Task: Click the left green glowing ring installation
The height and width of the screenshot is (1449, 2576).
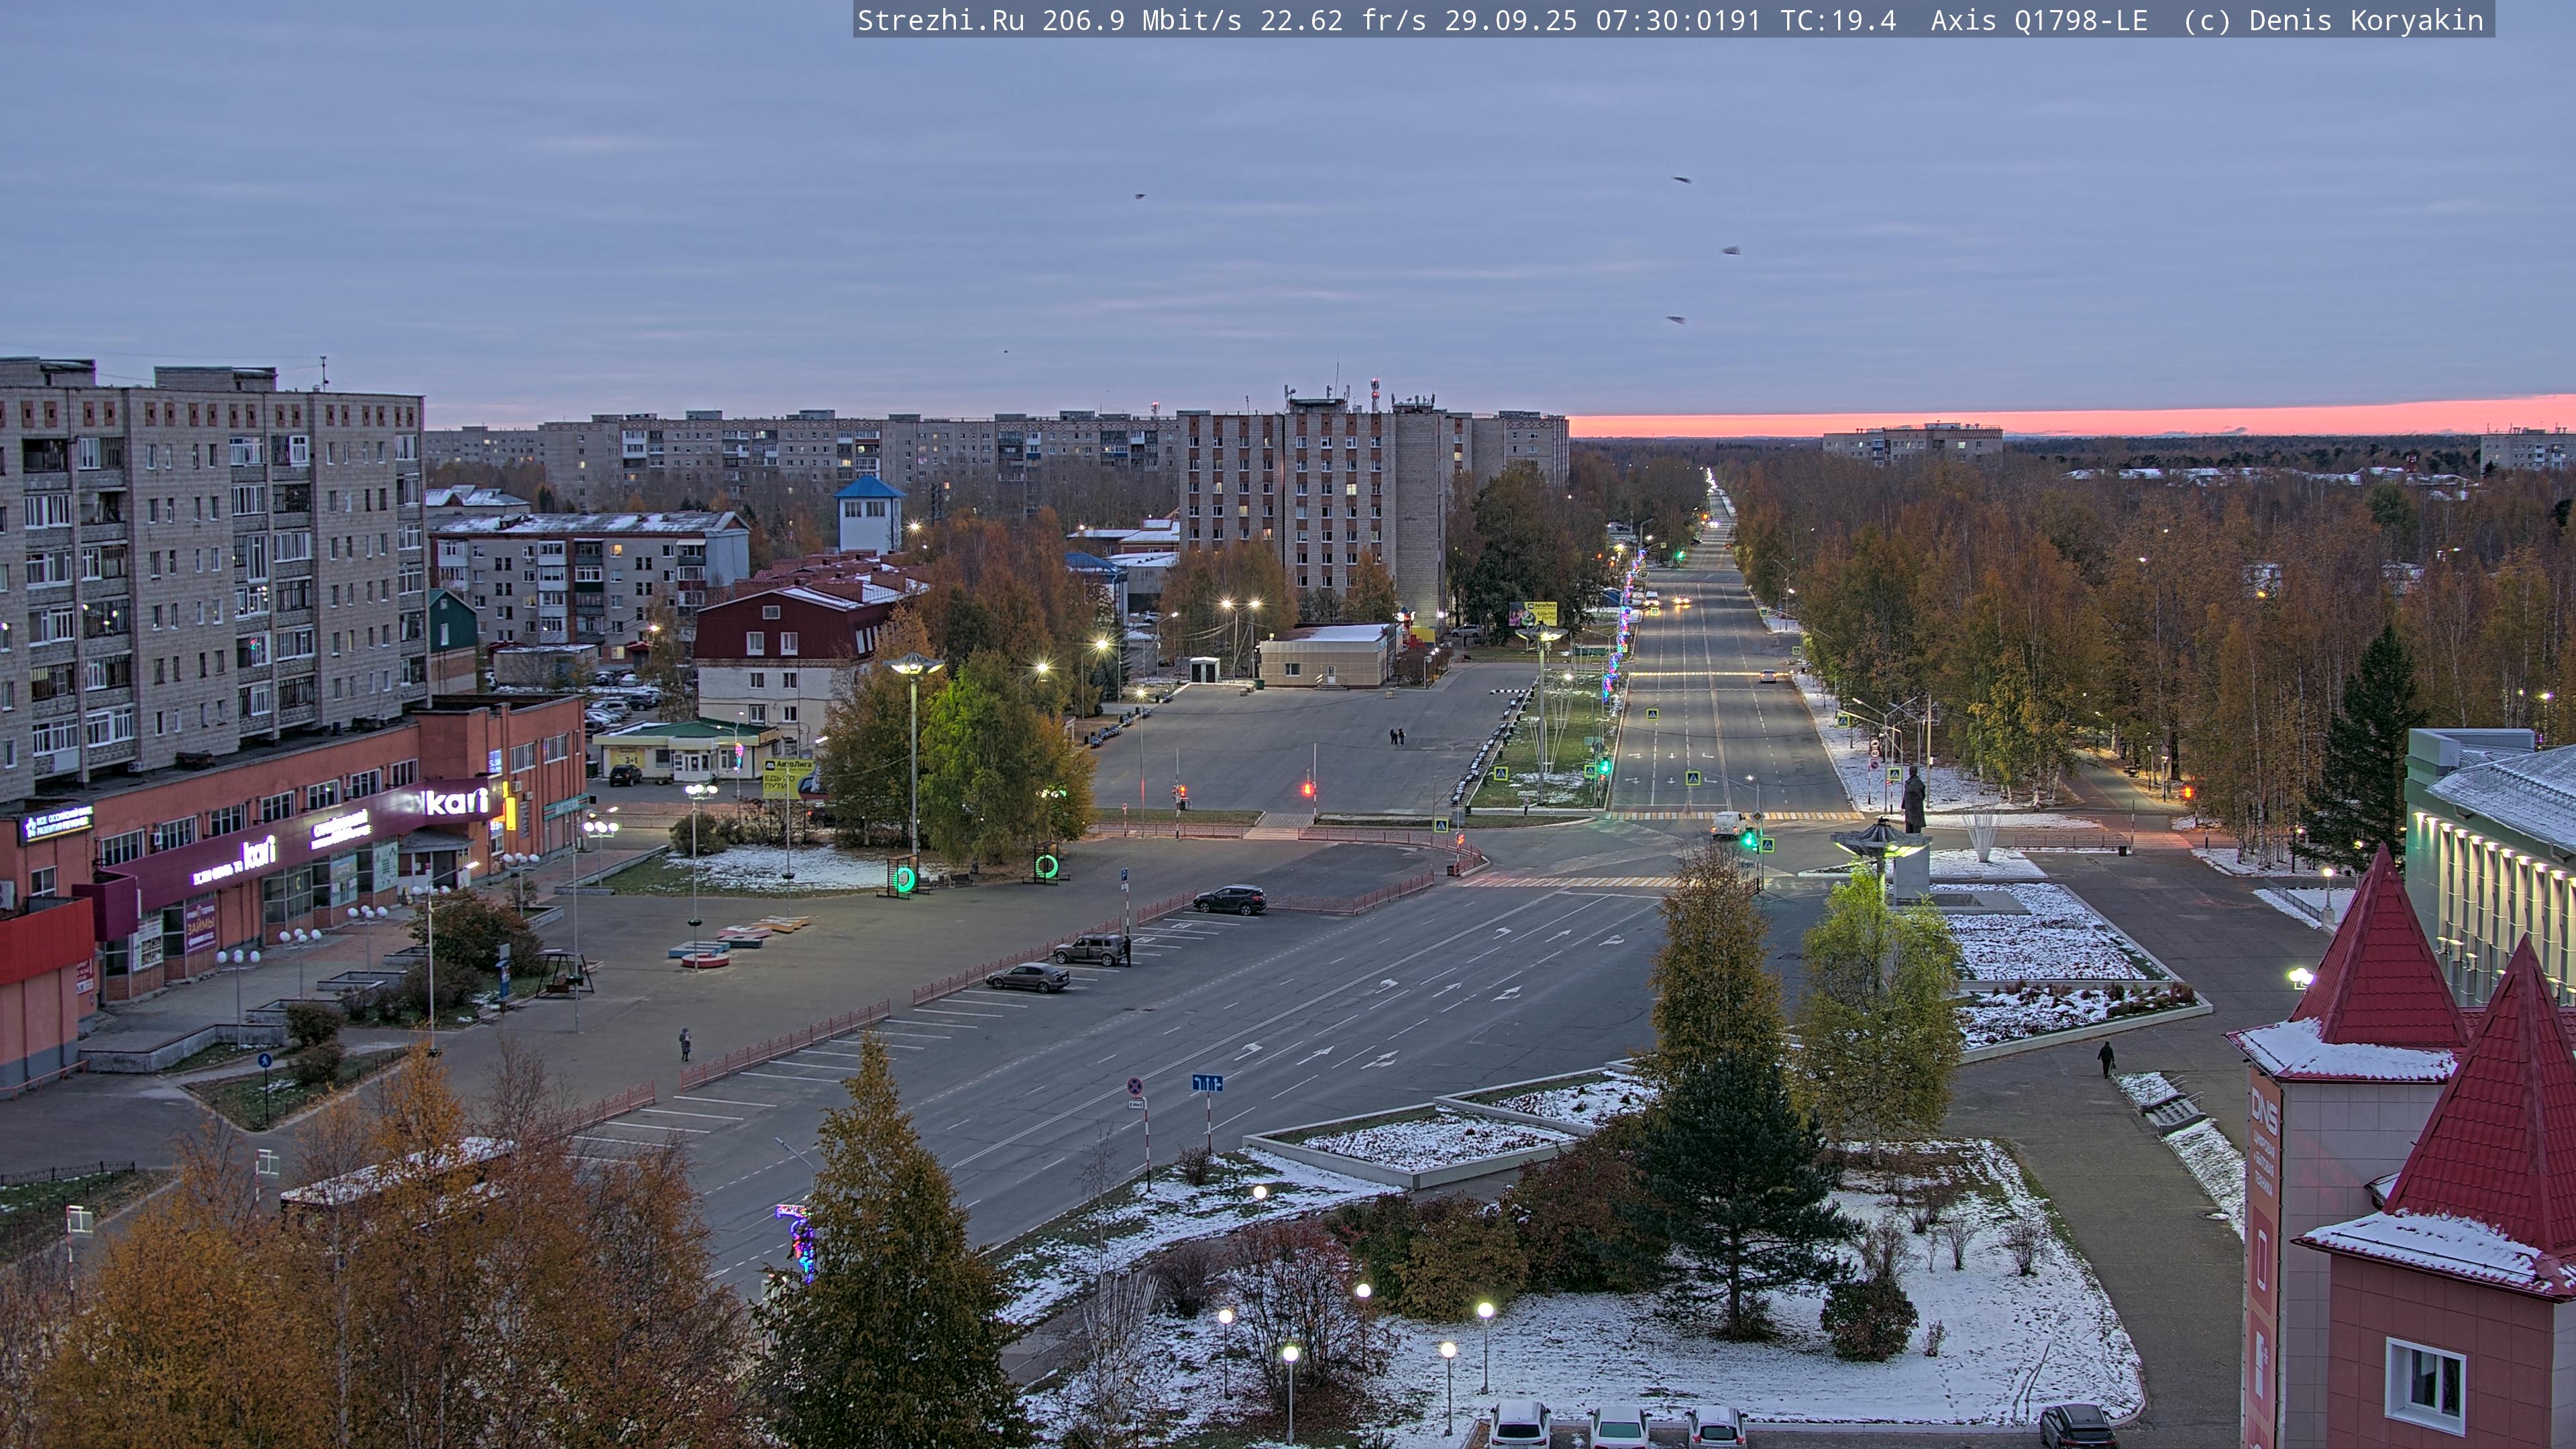Action: [x=904, y=879]
